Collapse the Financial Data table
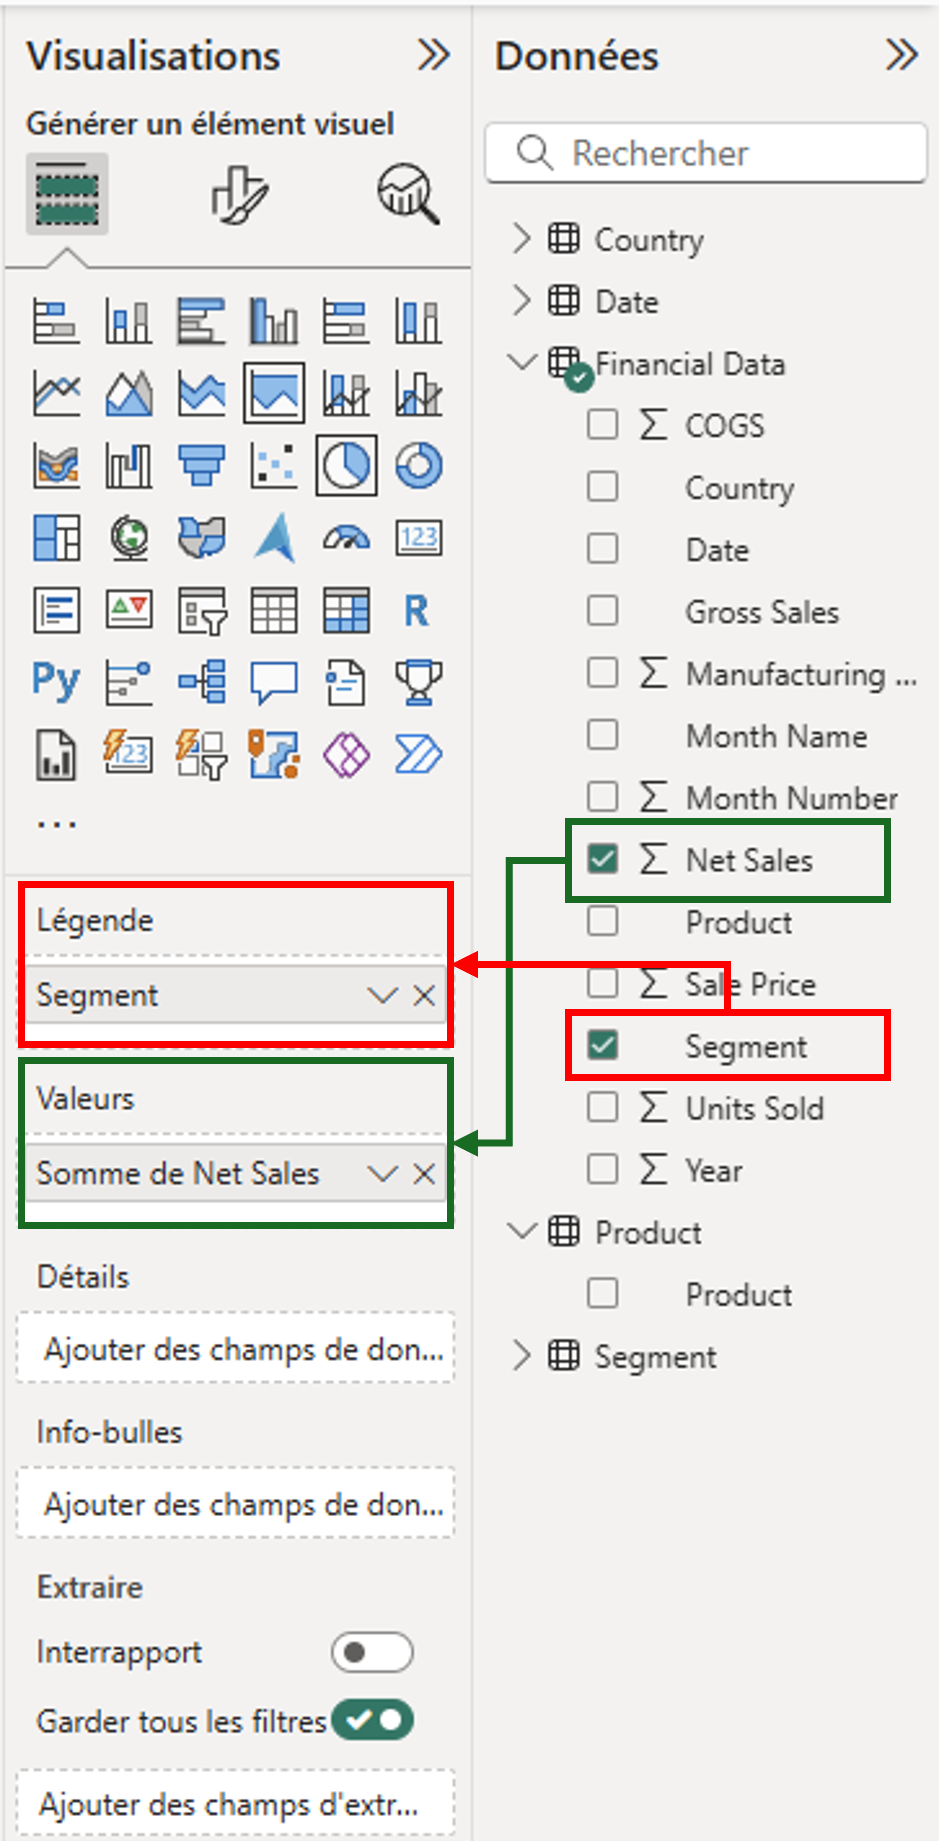This screenshot has height=1841, width=939. (521, 363)
